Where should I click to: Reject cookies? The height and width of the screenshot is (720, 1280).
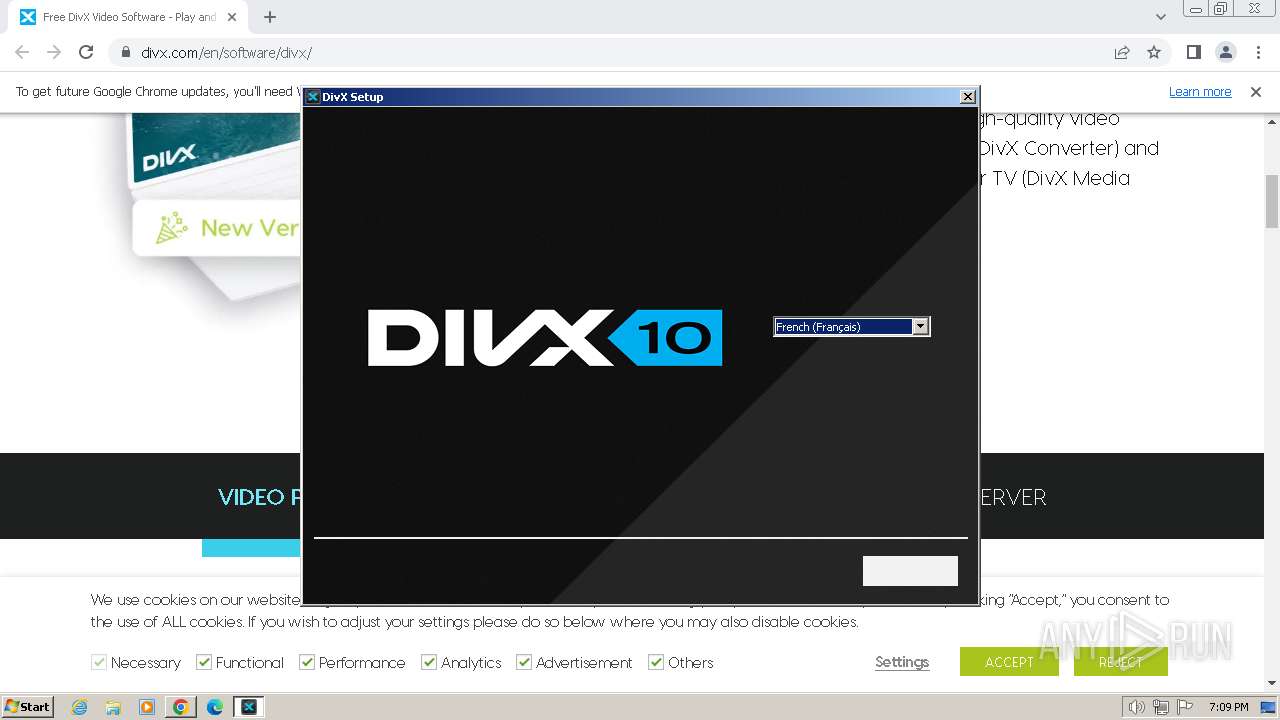1120,662
